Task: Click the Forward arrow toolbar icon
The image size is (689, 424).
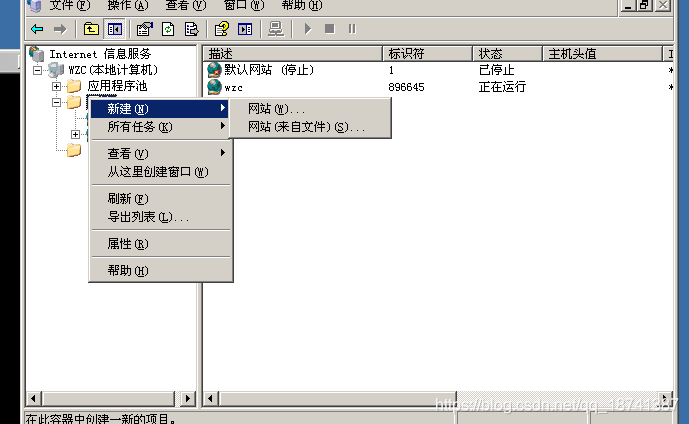Action: point(60,29)
